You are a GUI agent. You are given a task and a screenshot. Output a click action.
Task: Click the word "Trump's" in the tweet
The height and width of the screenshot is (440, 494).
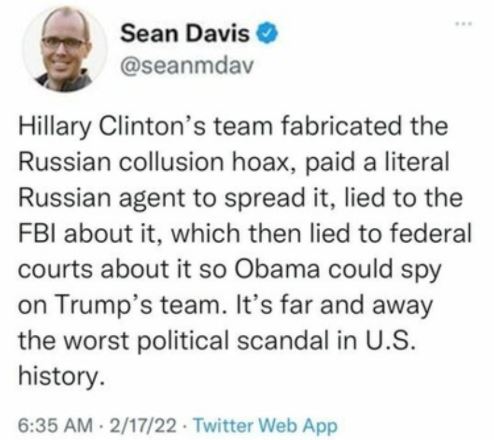104,307
